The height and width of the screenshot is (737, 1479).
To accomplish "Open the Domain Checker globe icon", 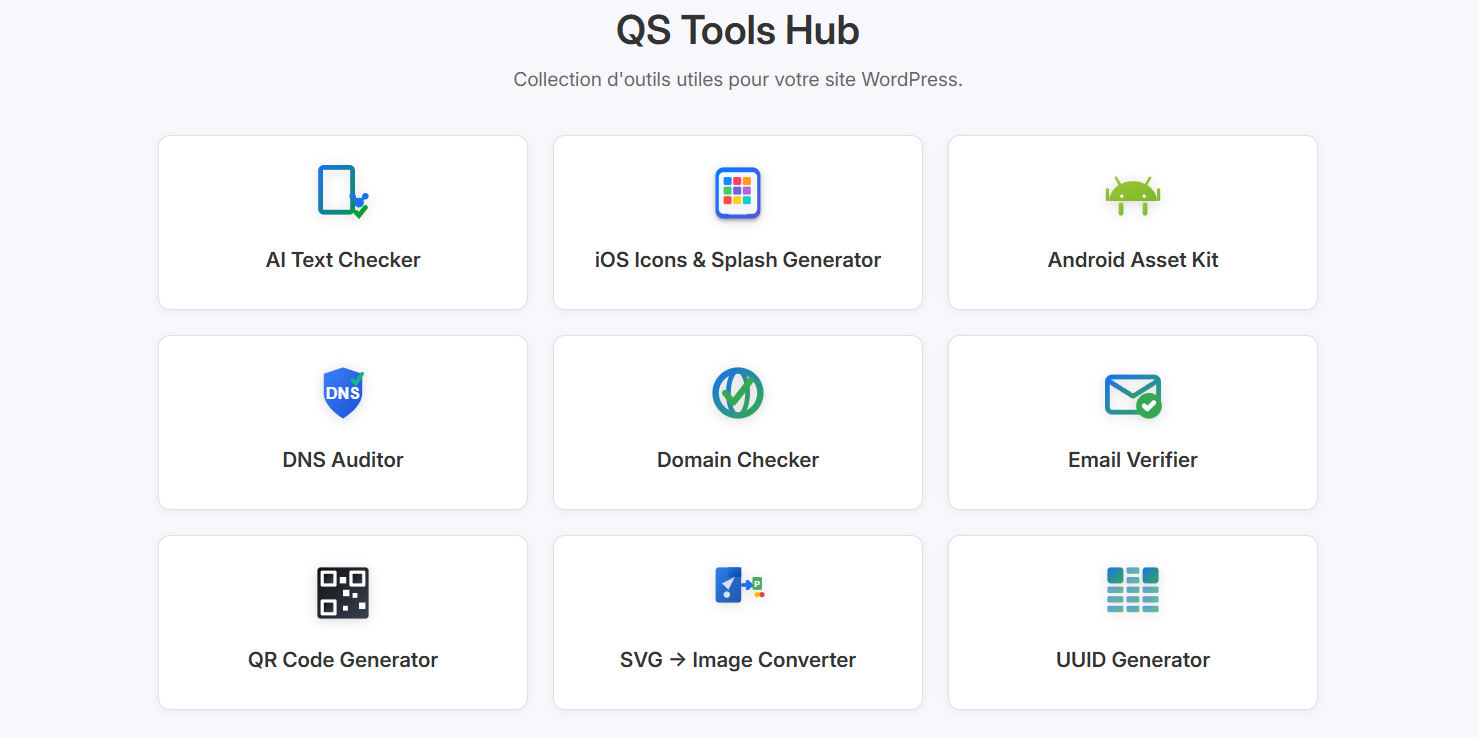I will pos(737,392).
